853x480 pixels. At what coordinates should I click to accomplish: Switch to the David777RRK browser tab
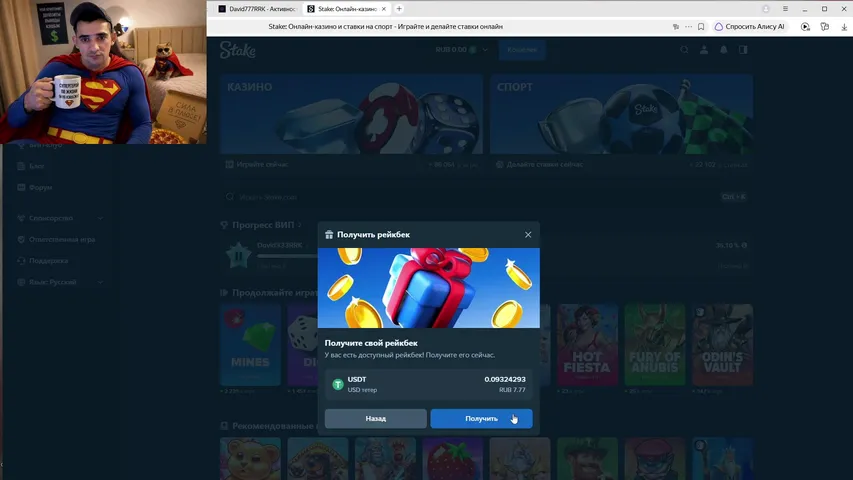[257, 9]
